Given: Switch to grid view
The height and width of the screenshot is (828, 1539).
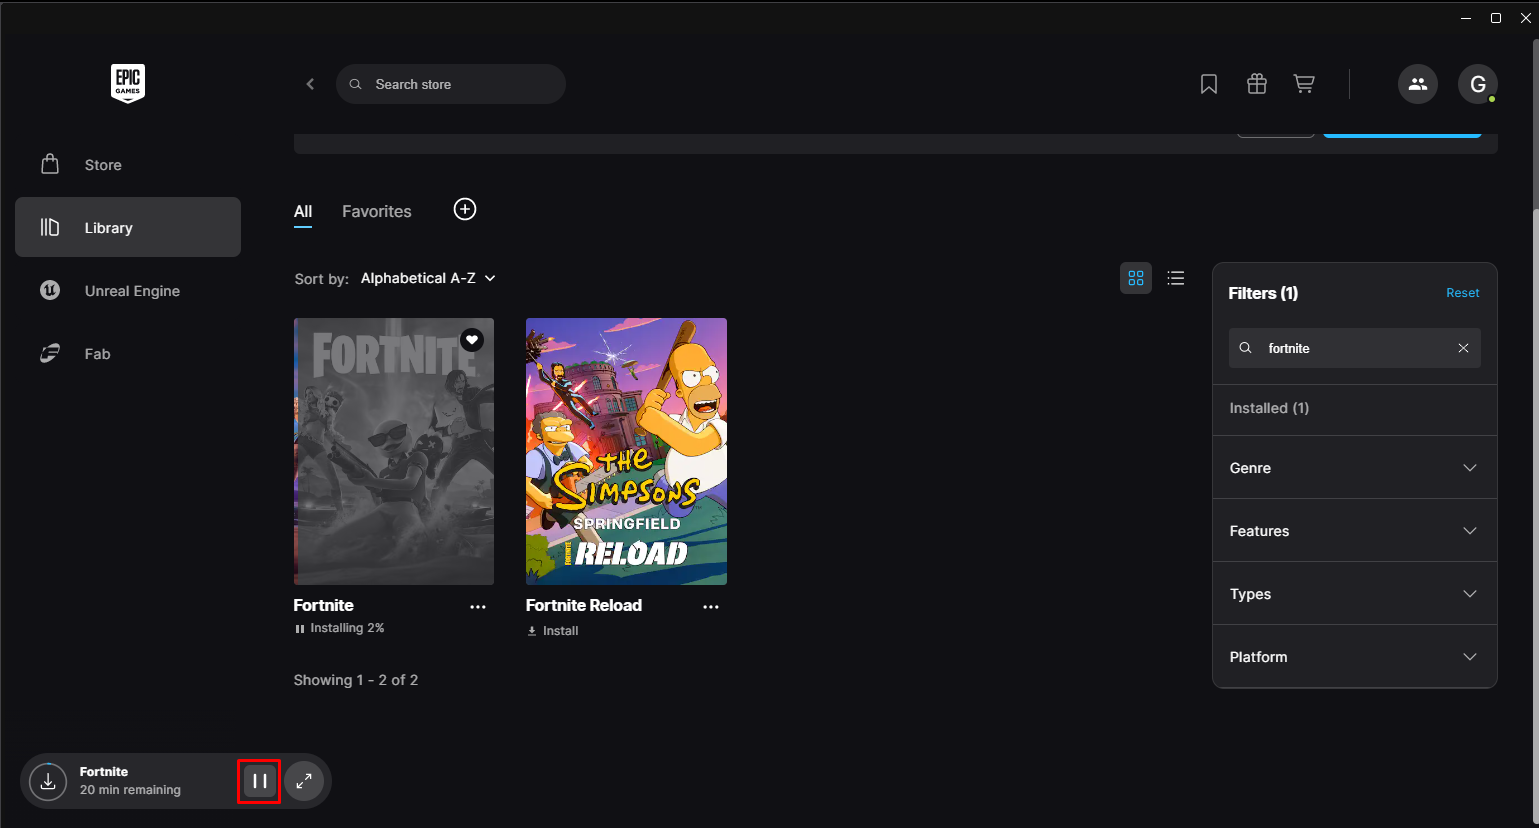Looking at the screenshot, I should [1136, 278].
